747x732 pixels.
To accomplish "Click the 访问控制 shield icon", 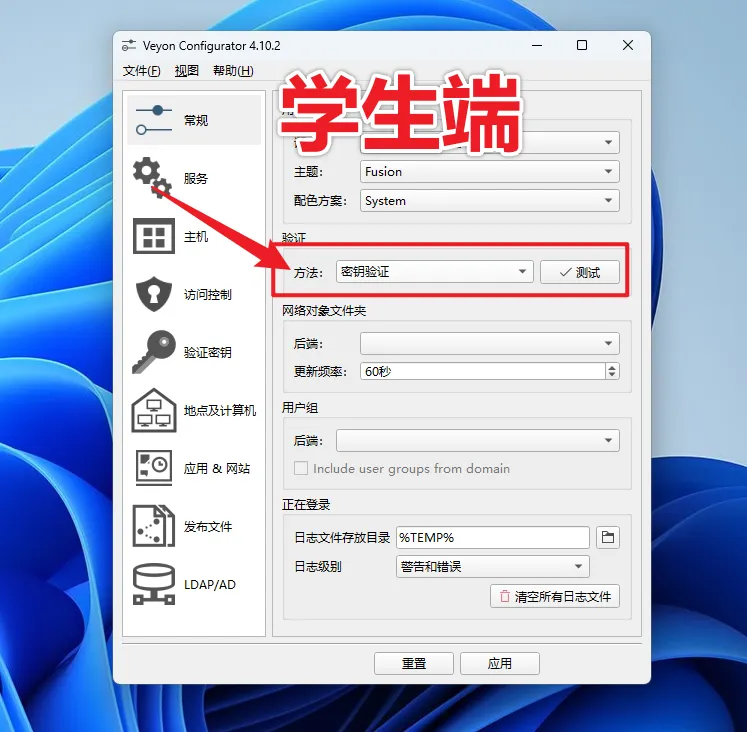I will 153,294.
